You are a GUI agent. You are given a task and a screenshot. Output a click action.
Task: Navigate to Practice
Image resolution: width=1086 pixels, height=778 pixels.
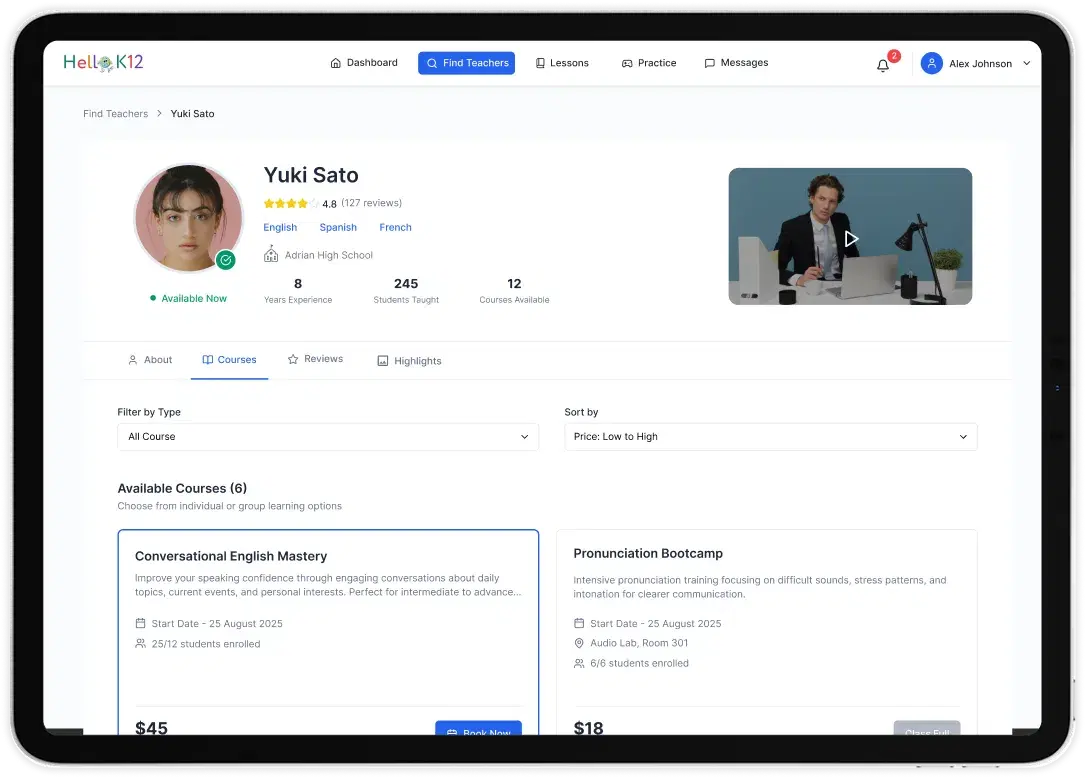[649, 63]
